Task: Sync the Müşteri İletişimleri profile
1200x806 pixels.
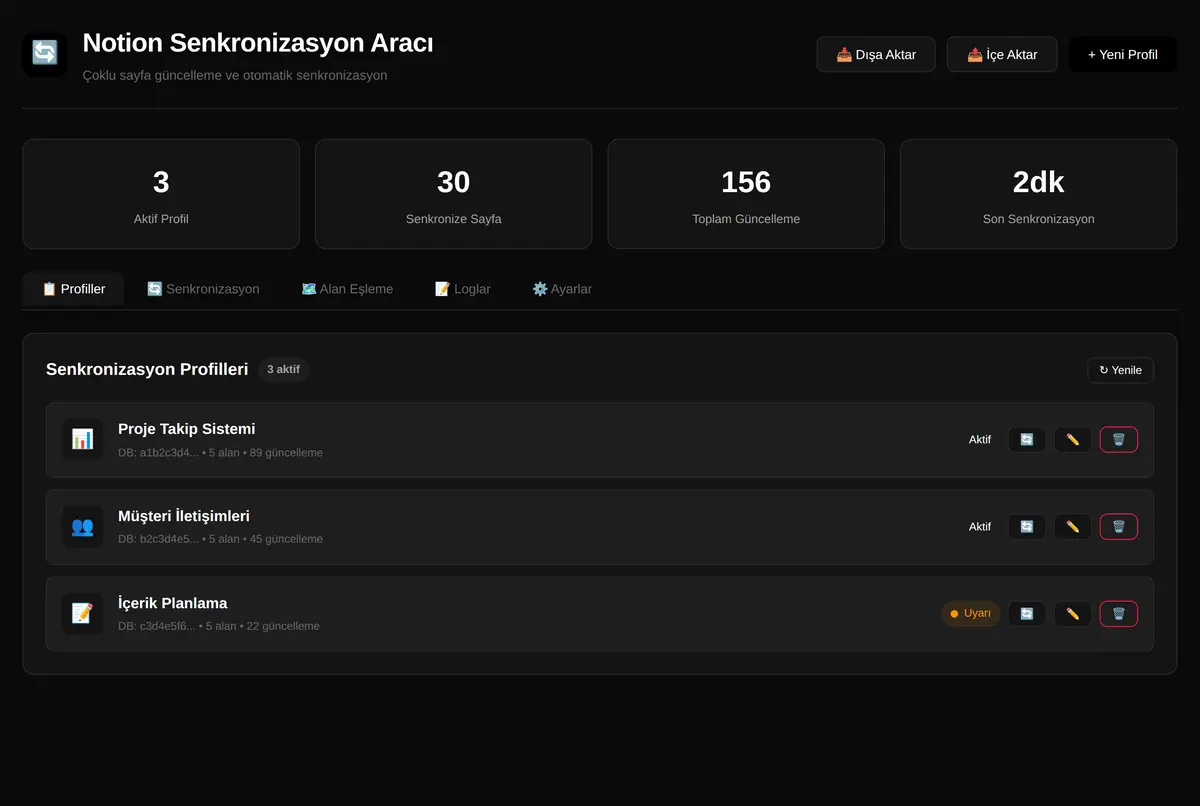Action: [x=1027, y=527]
